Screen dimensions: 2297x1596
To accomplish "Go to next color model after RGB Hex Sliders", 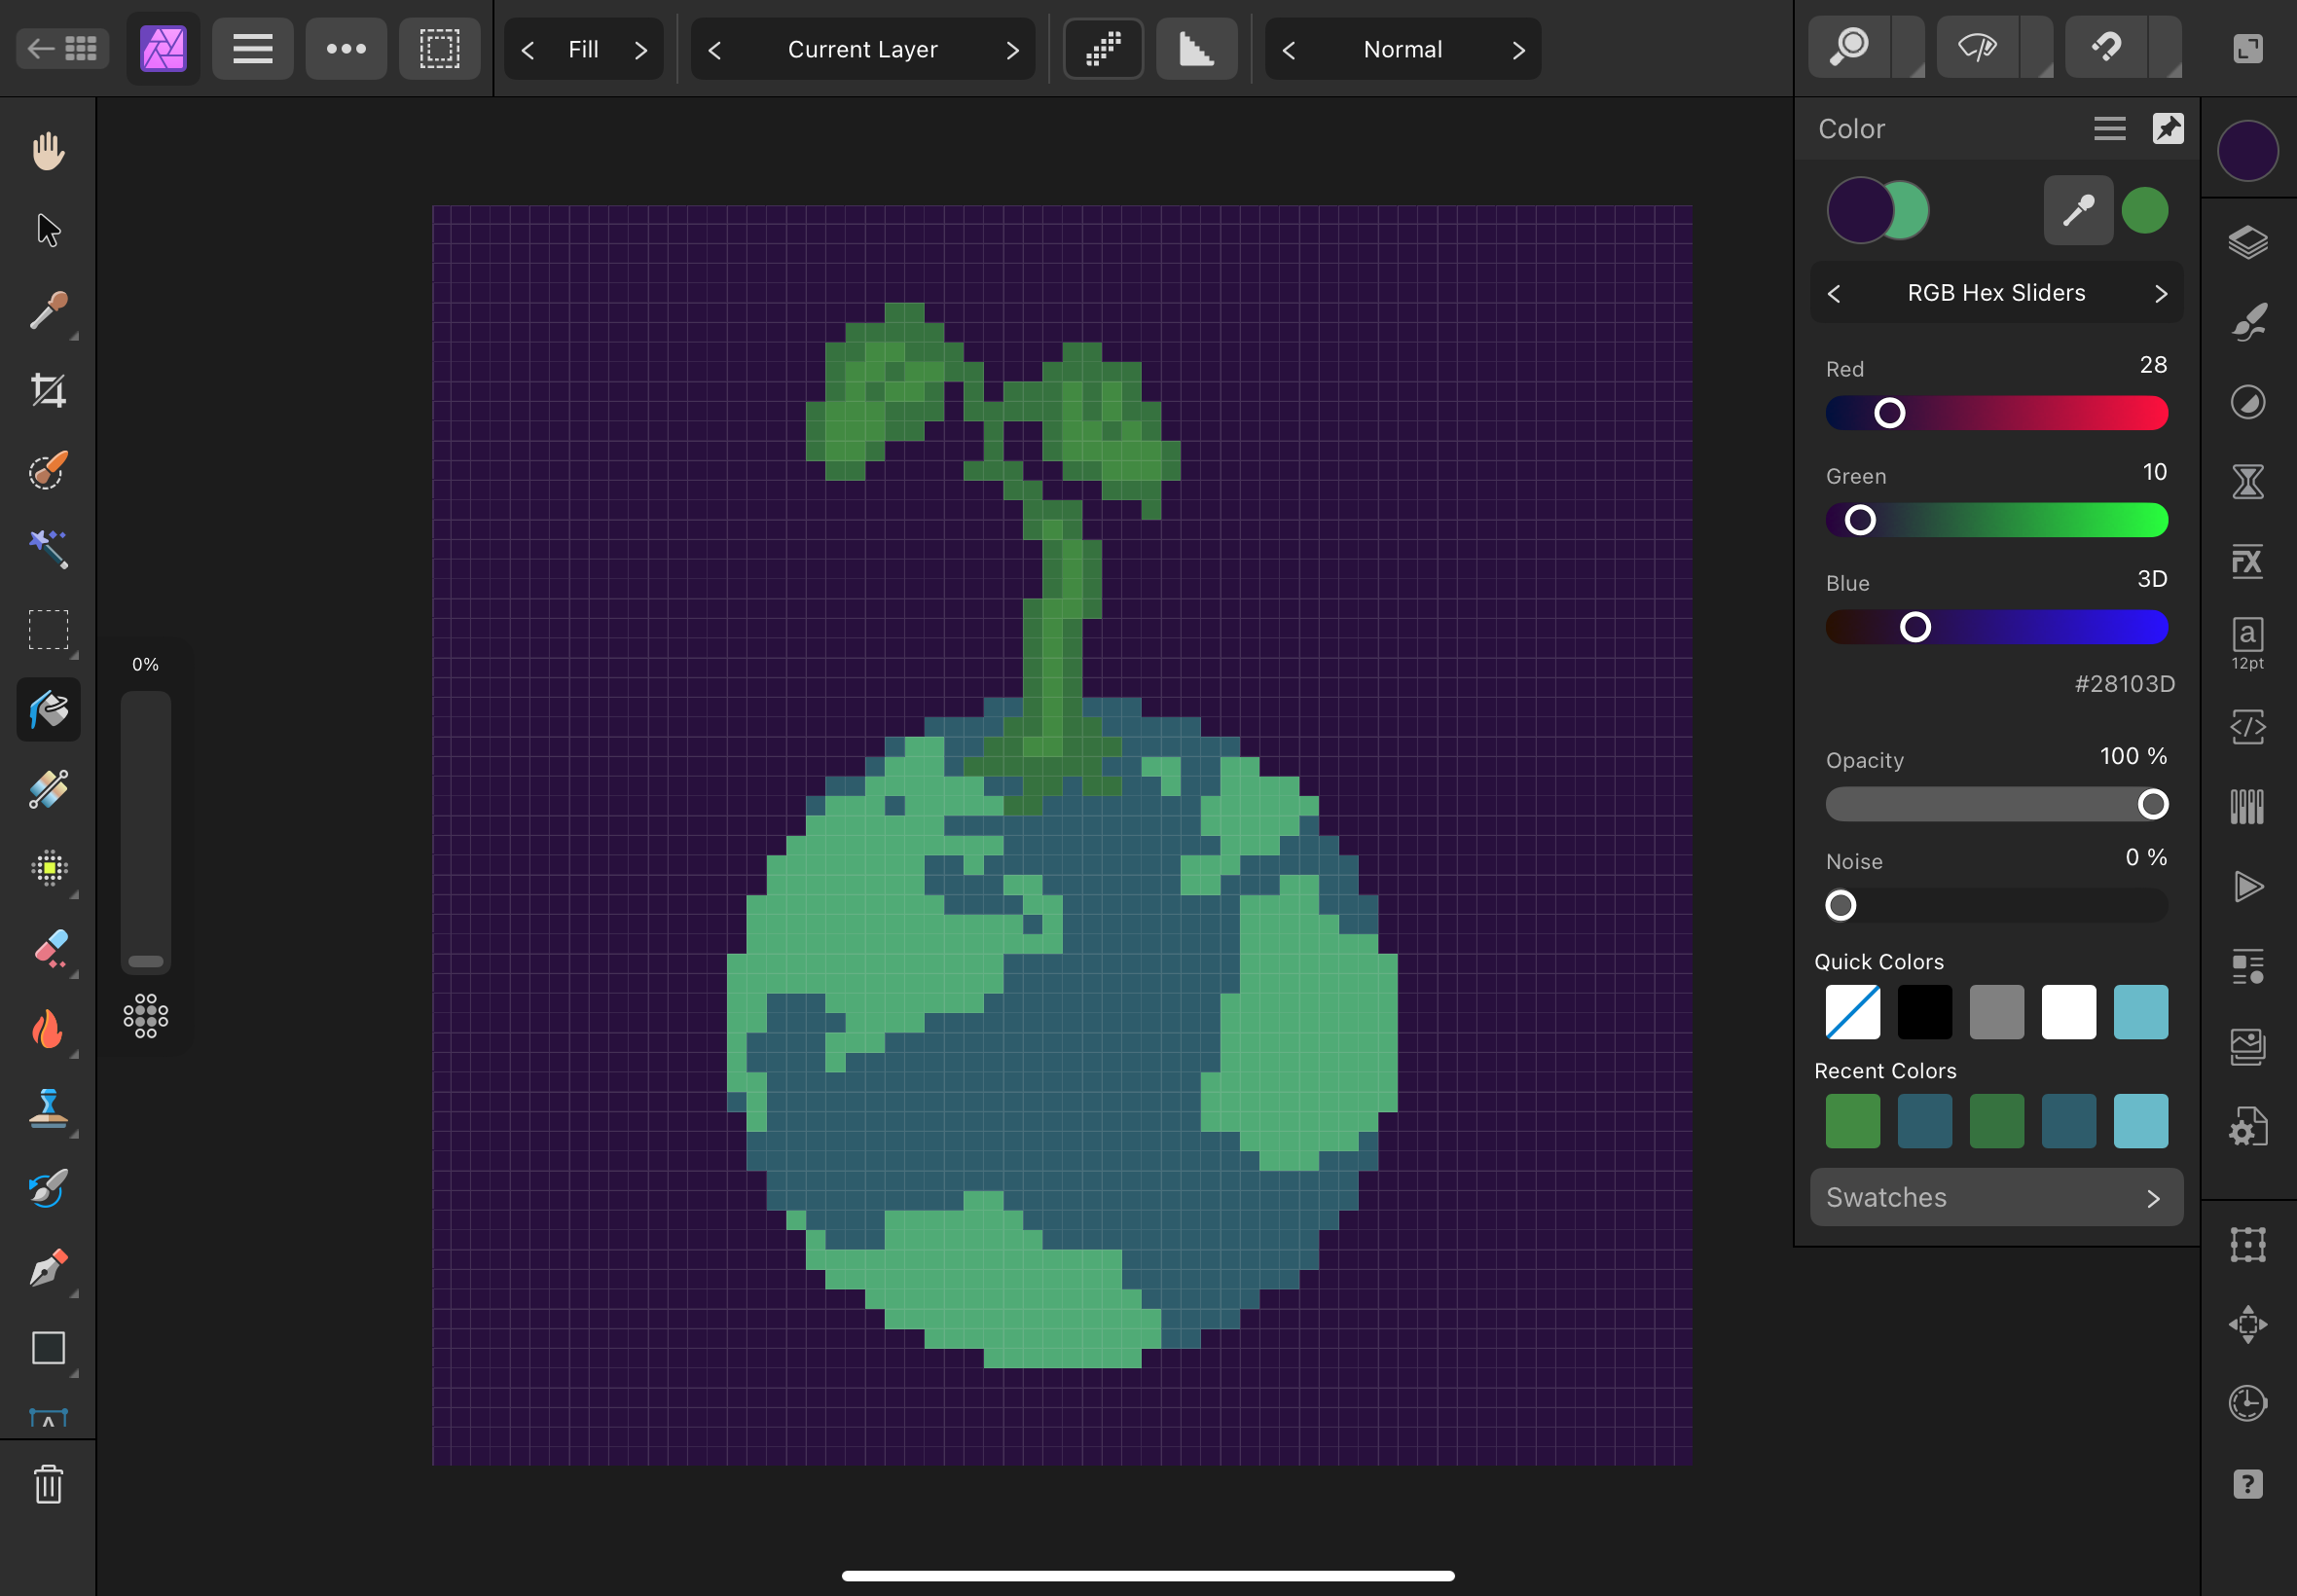I will pos(2160,294).
